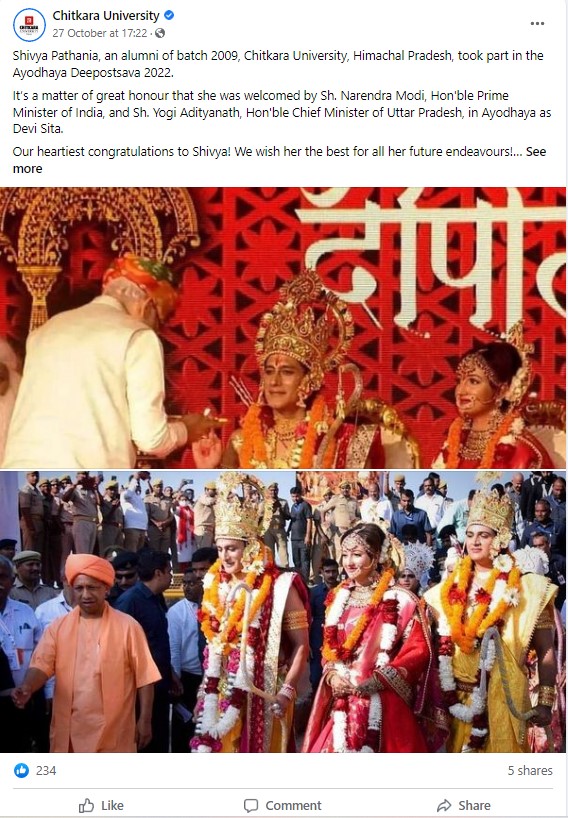Click the public globe privacy icon

[160, 33]
